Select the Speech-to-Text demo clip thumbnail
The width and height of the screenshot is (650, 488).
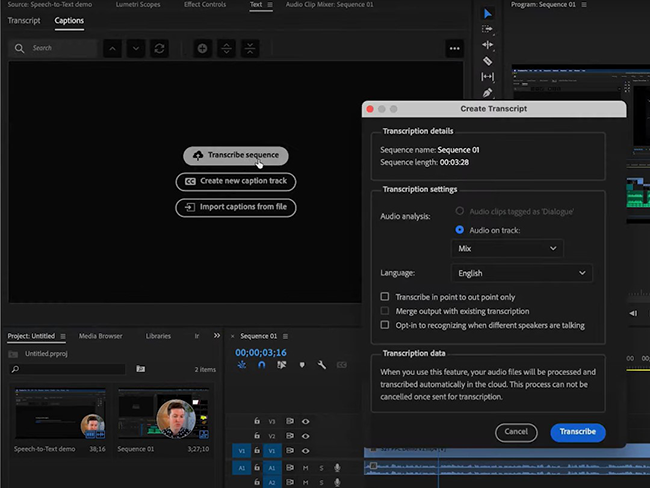coord(60,413)
